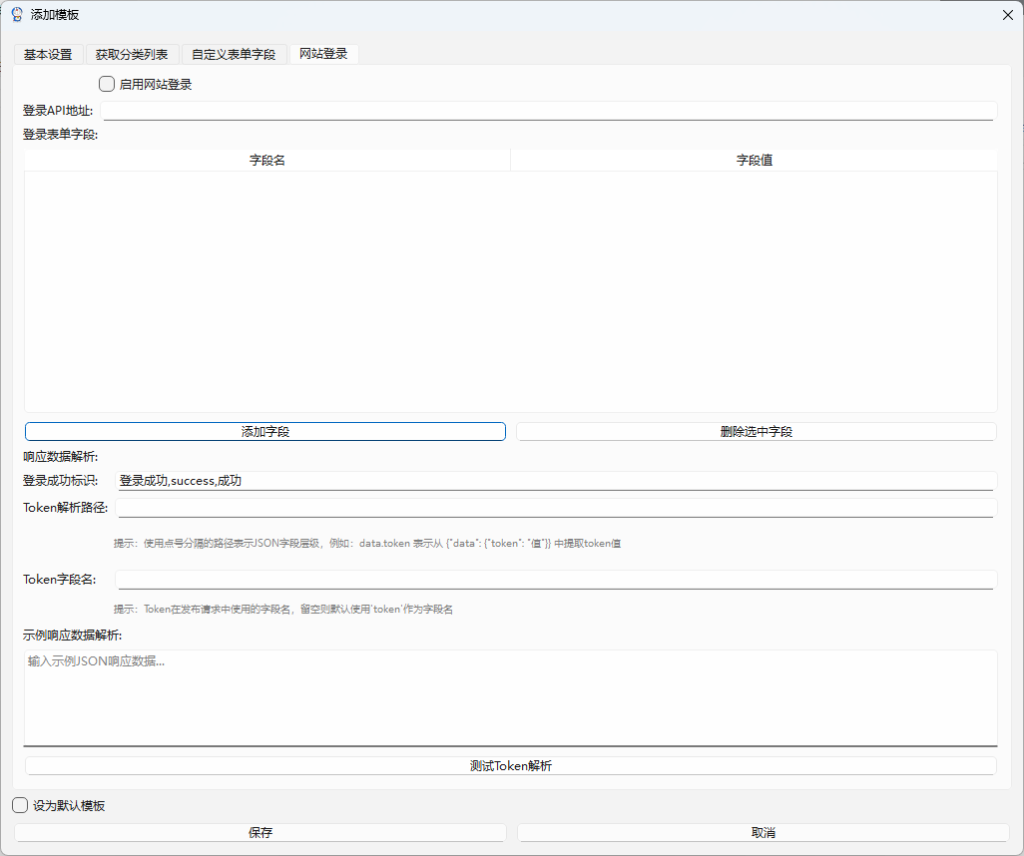Select the 网站登录 tab
The image size is (1024, 856).
coord(323,54)
